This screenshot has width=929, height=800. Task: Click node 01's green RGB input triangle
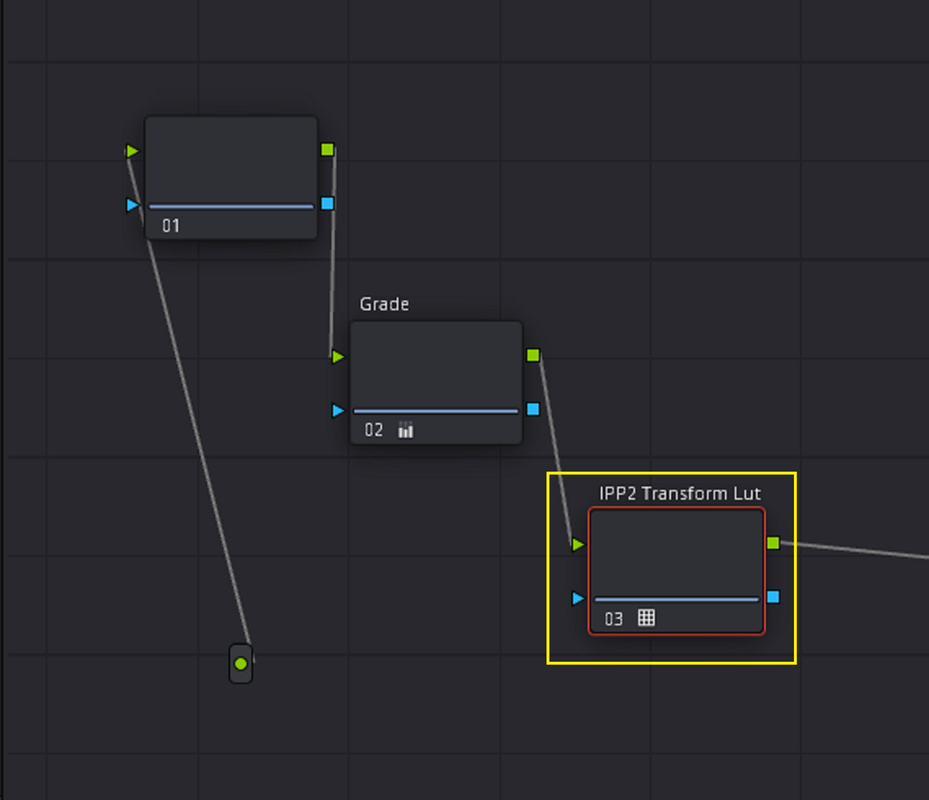[x=132, y=151]
